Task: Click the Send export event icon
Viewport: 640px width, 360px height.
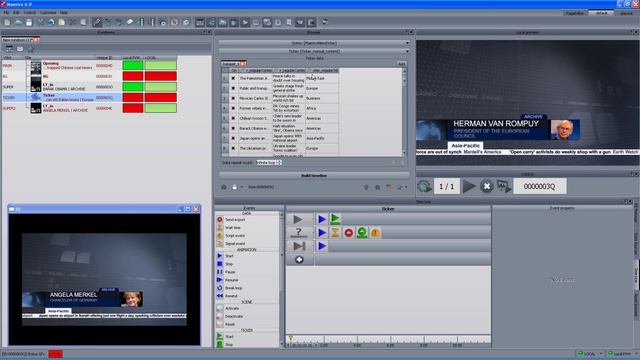Action: [x=220, y=220]
